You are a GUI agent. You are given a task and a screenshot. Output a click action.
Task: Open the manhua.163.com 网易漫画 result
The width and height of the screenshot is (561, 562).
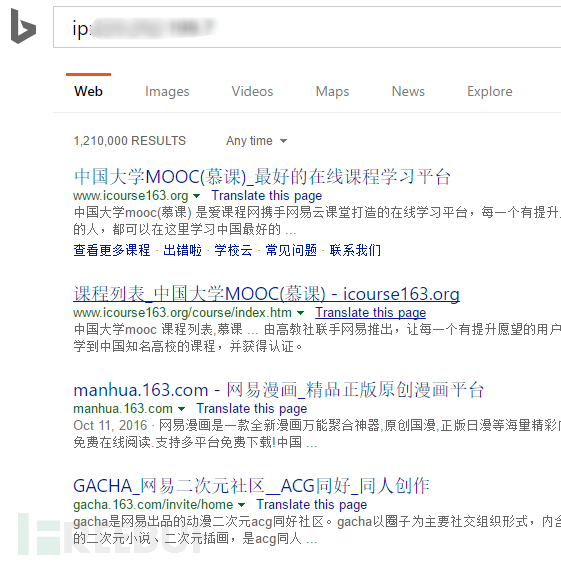tap(279, 390)
